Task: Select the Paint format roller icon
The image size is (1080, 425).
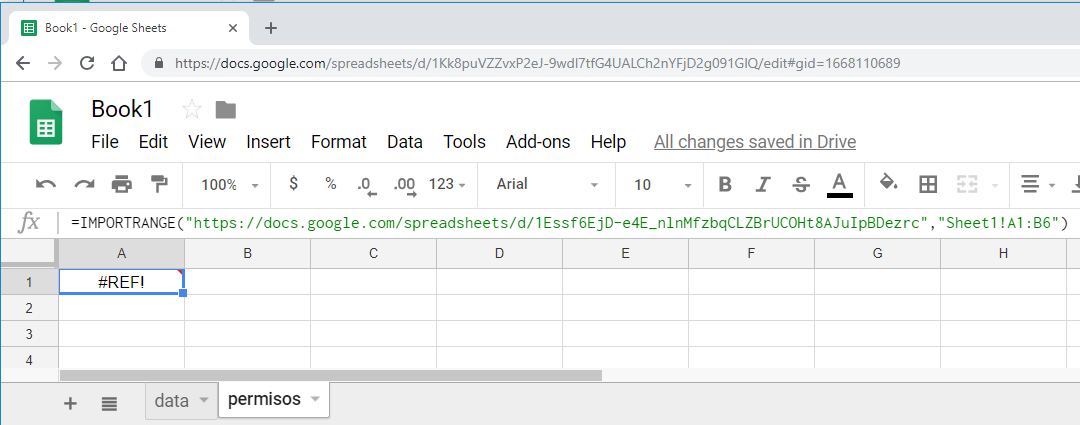Action: [x=159, y=184]
